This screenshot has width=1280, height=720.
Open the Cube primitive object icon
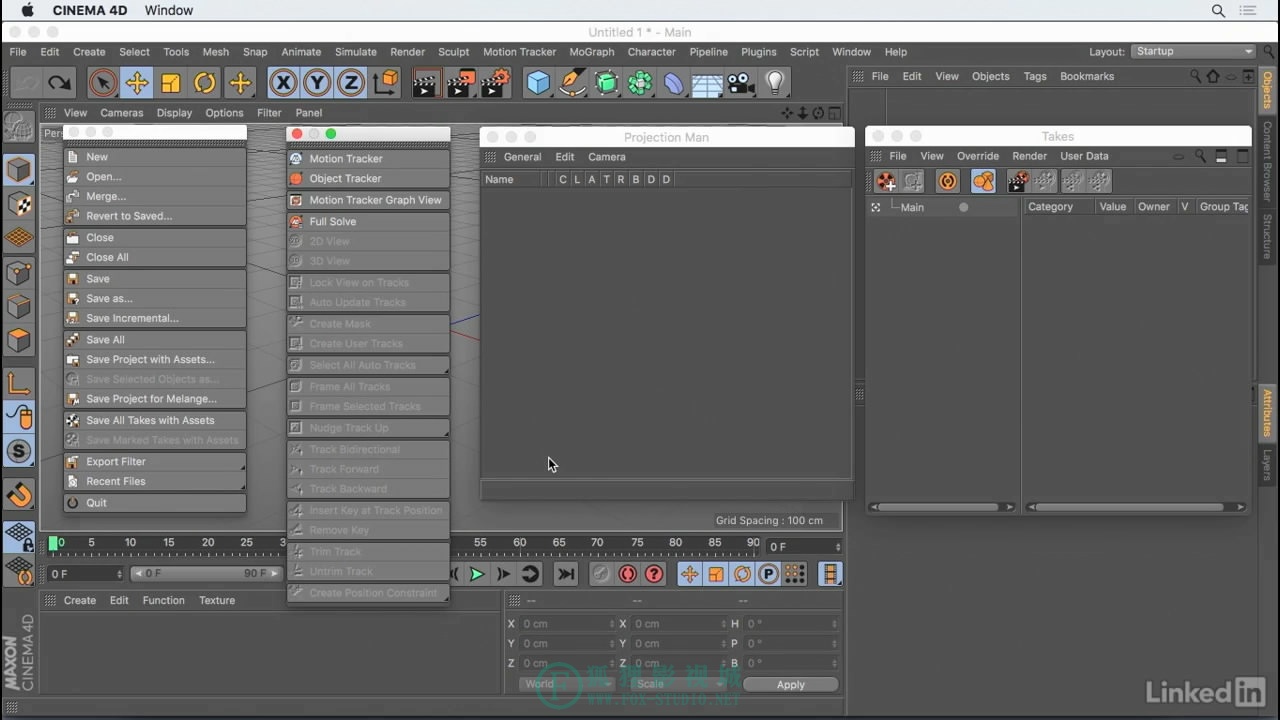tap(539, 83)
